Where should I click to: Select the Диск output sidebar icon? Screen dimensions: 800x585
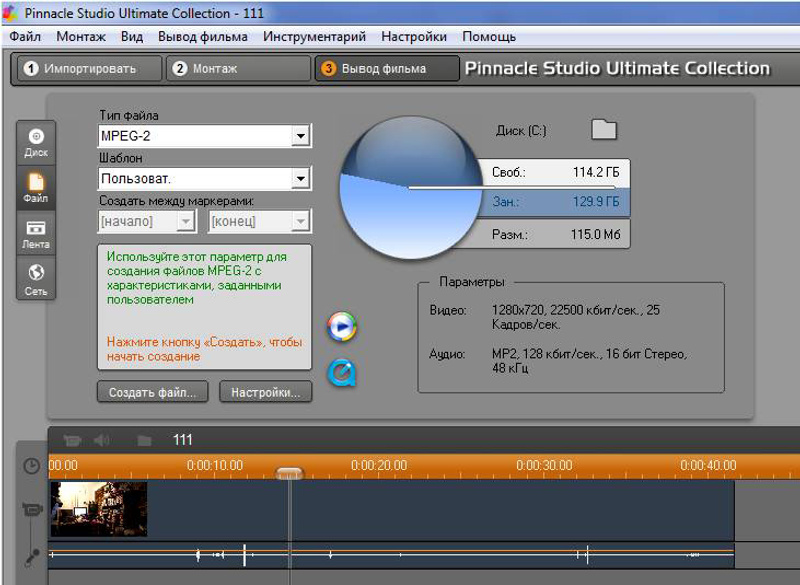[36, 142]
